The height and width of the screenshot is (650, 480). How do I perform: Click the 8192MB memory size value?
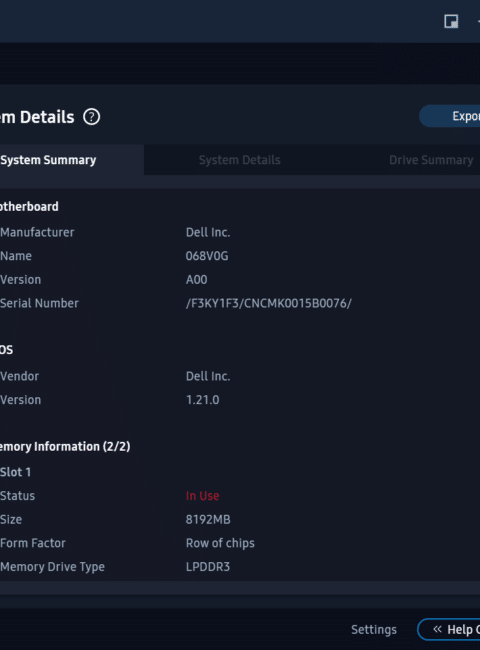pos(208,519)
